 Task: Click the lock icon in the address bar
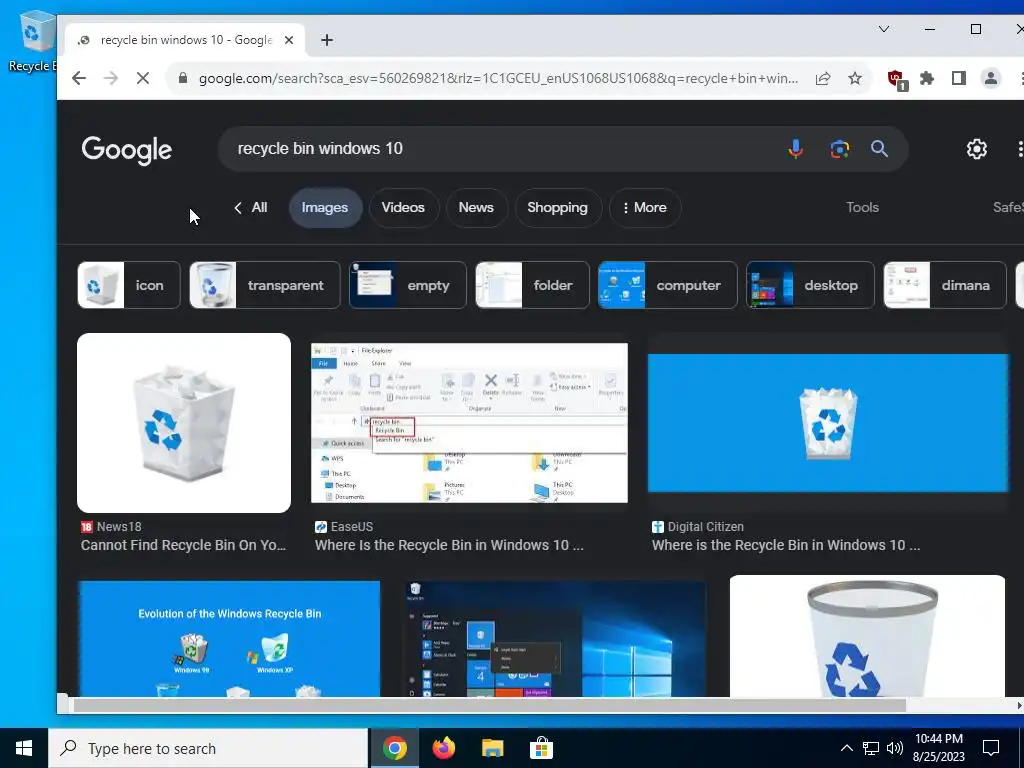(x=183, y=78)
